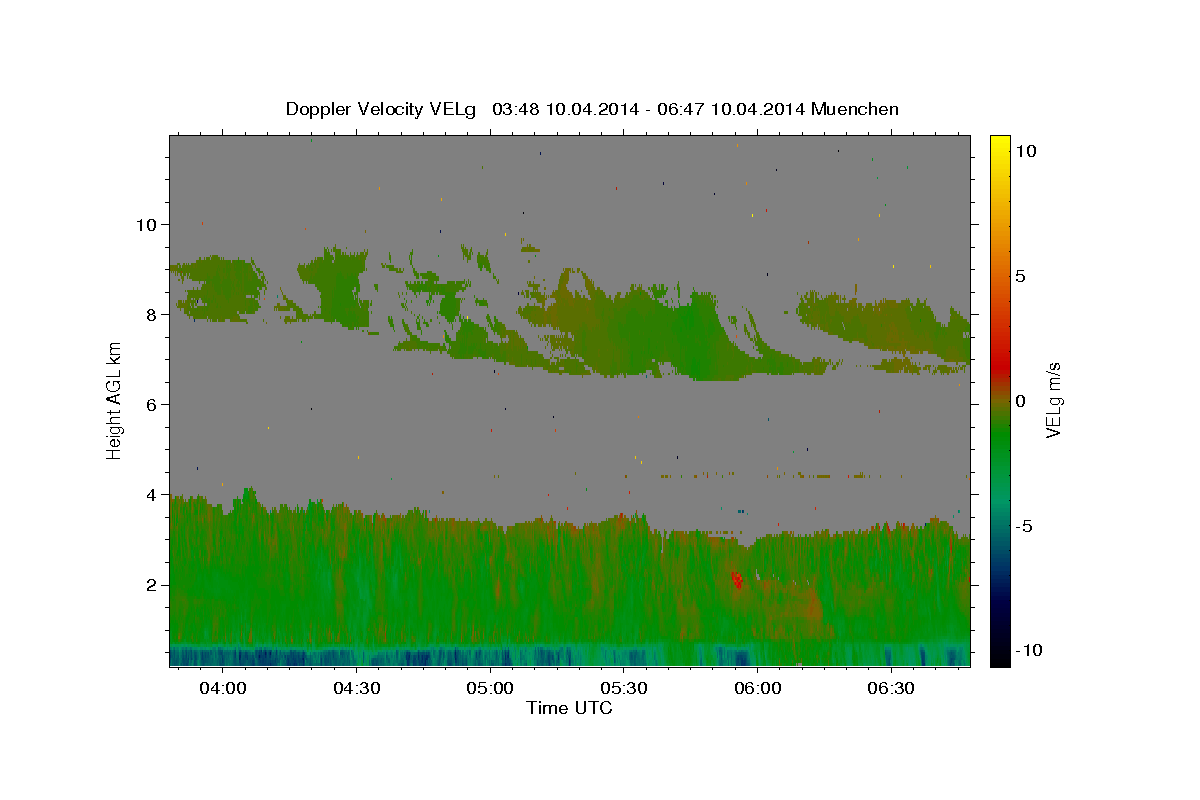Click the 06:00 time tick label
The height and width of the screenshot is (800, 1200).
pos(758,689)
